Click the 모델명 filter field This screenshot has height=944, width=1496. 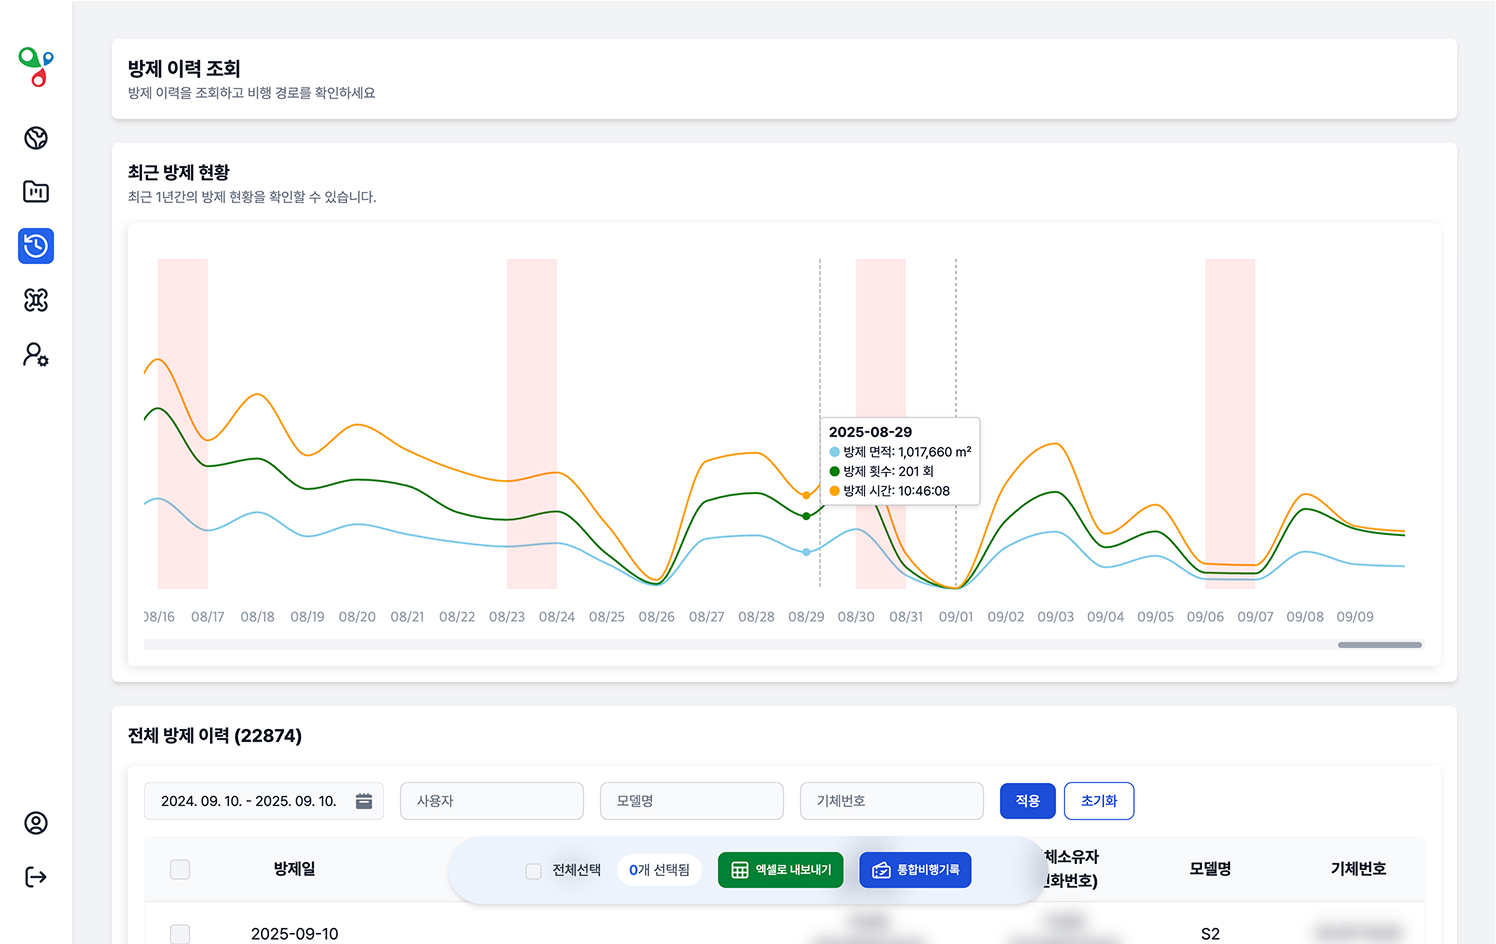691,801
